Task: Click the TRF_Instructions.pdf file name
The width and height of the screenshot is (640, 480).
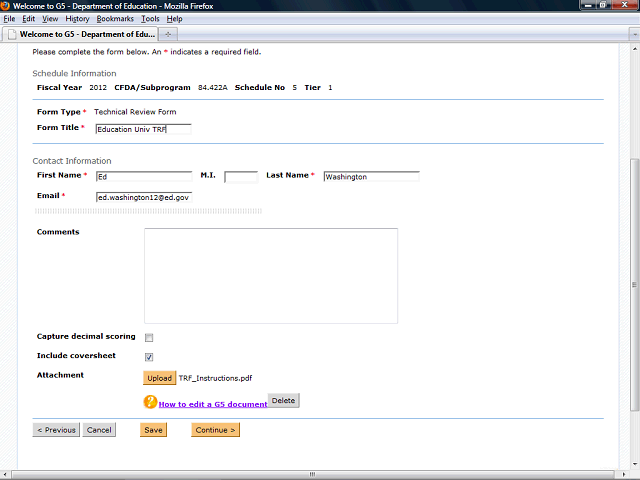Action: point(215,378)
